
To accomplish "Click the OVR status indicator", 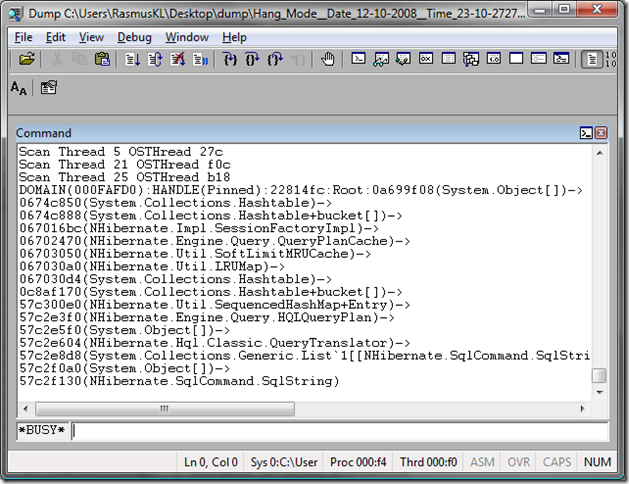I will (518, 462).
